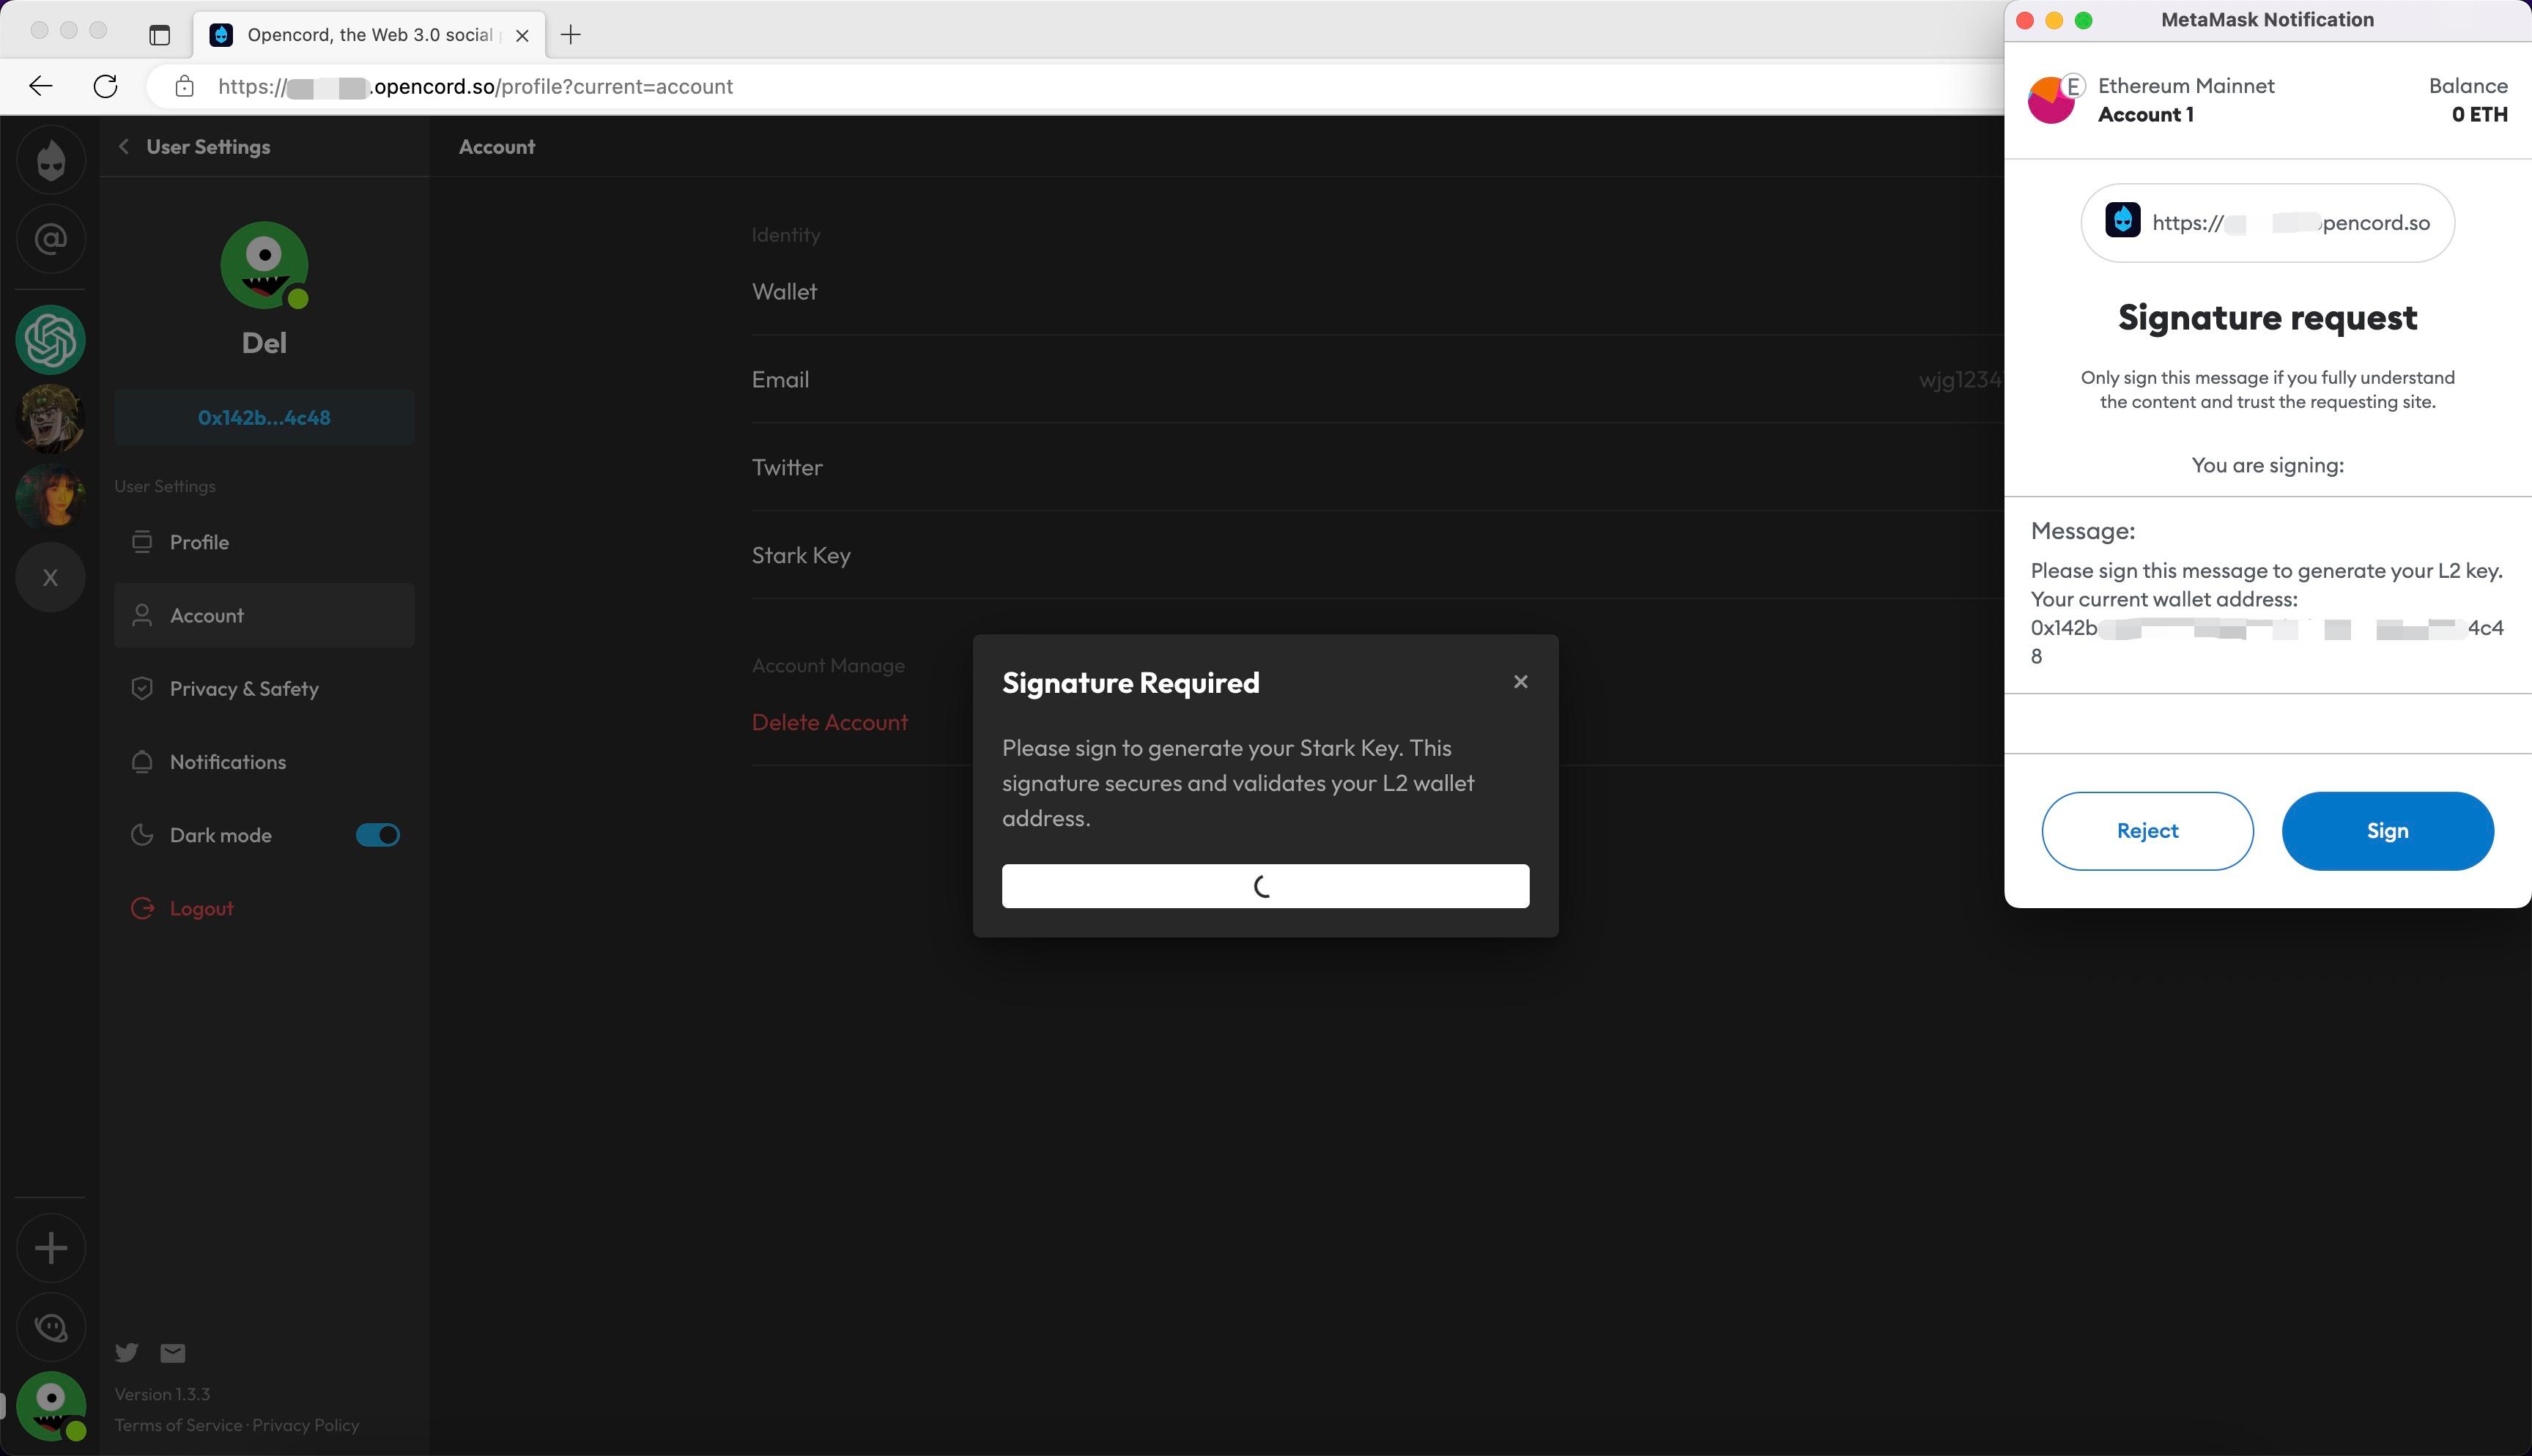
Task: Open the browser tab overview icon
Action: (x=159, y=35)
